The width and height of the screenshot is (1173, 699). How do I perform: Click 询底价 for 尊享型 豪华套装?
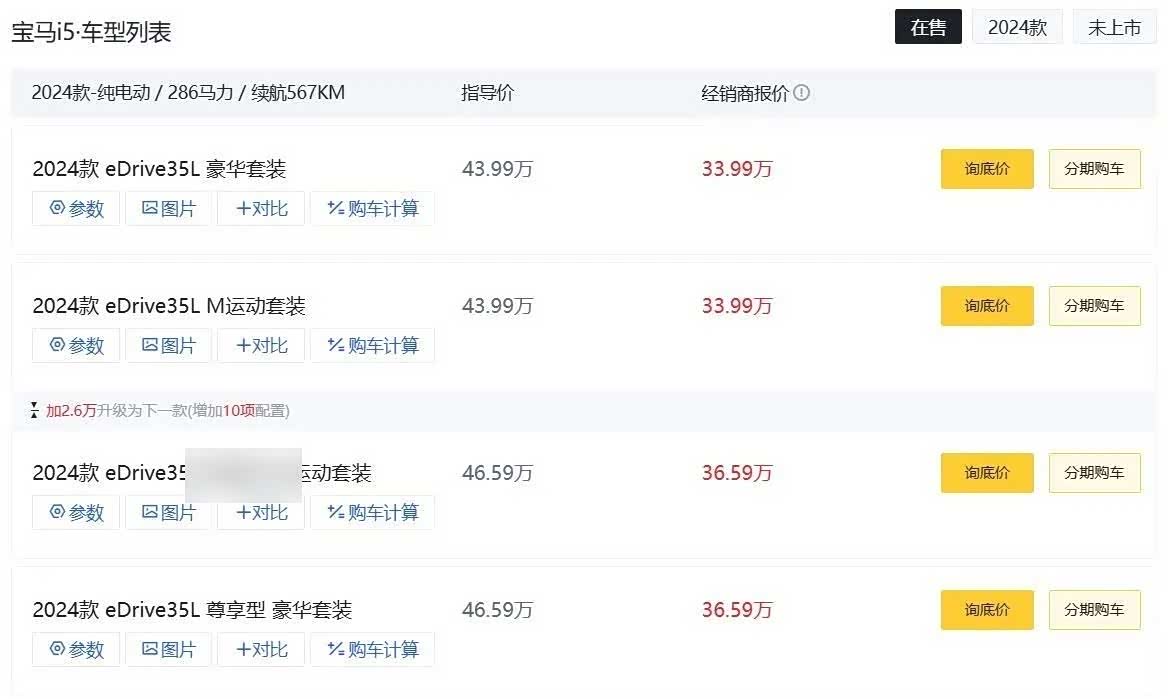[x=987, y=610]
